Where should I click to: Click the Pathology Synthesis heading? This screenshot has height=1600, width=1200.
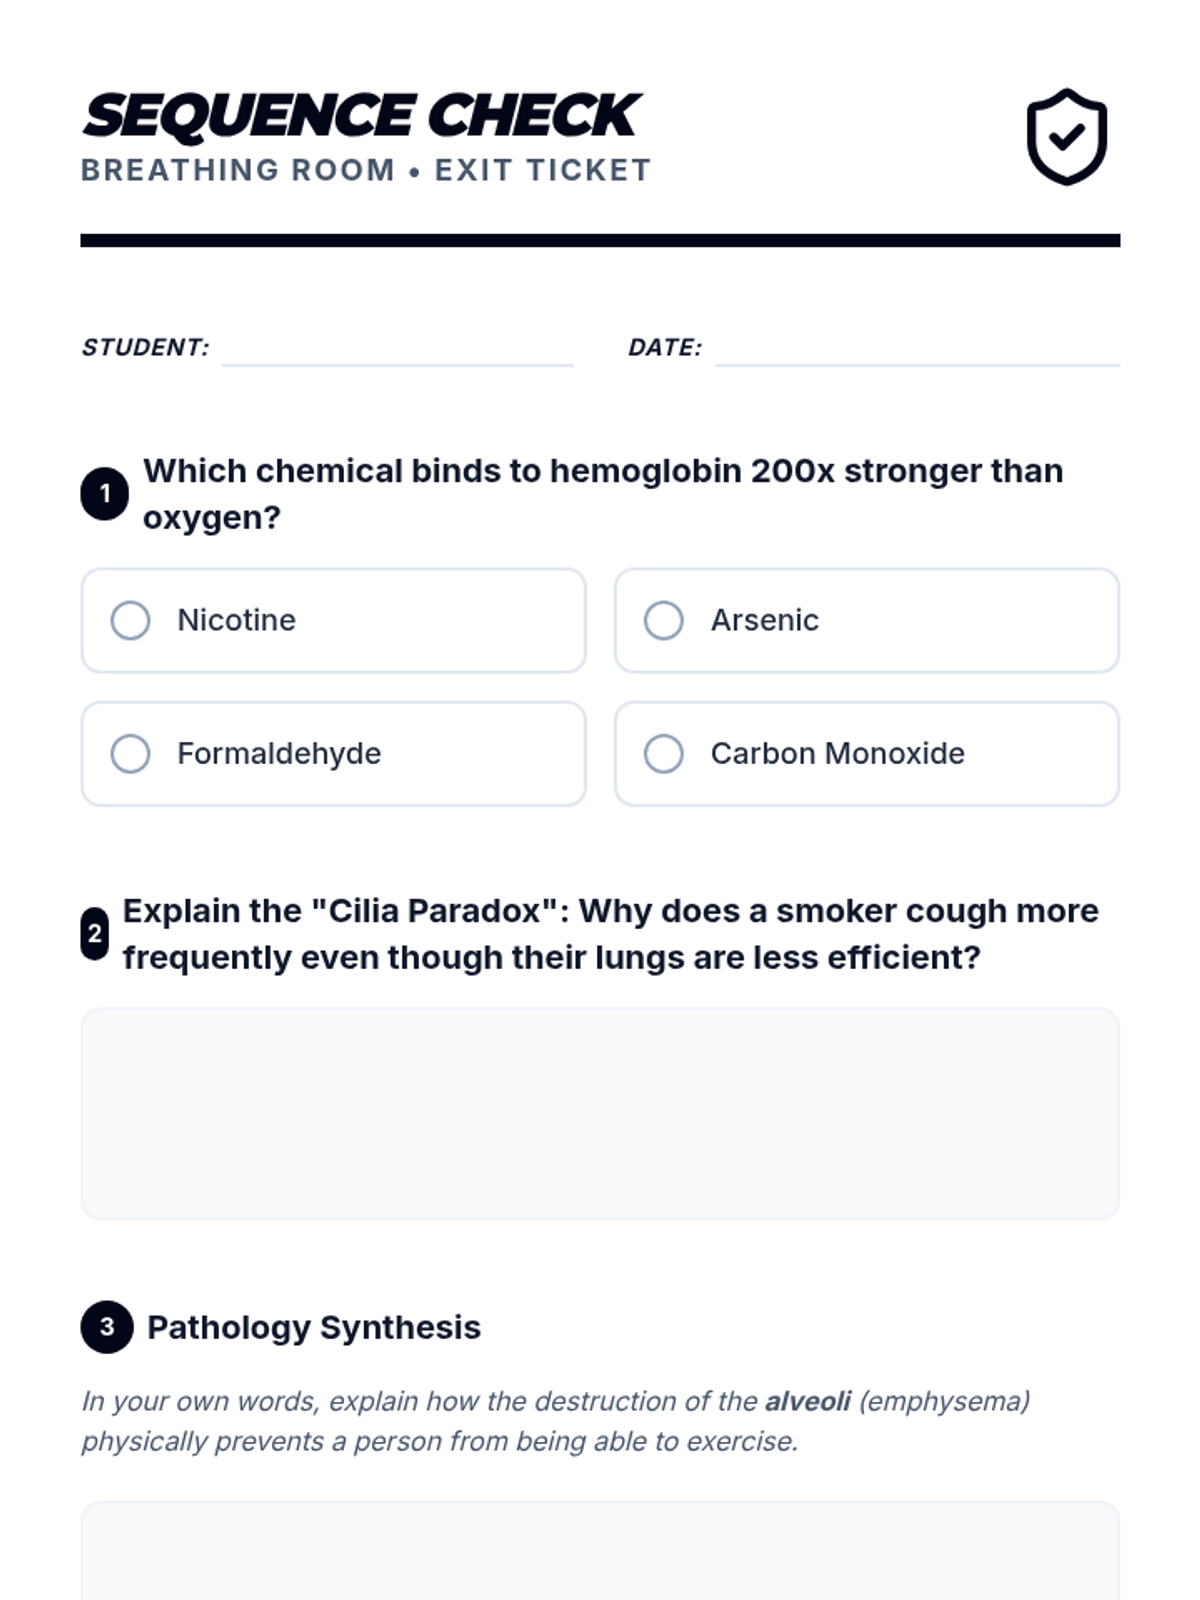[313, 1327]
